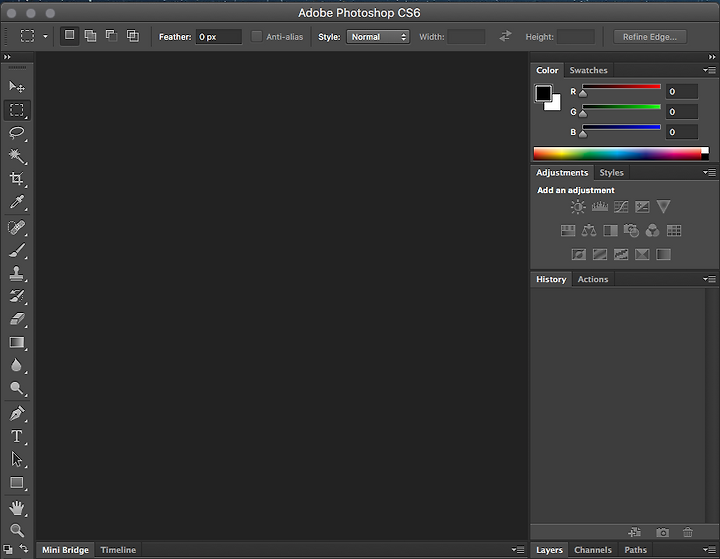Open the History panel flyout menu
This screenshot has width=720, height=559.
709,279
